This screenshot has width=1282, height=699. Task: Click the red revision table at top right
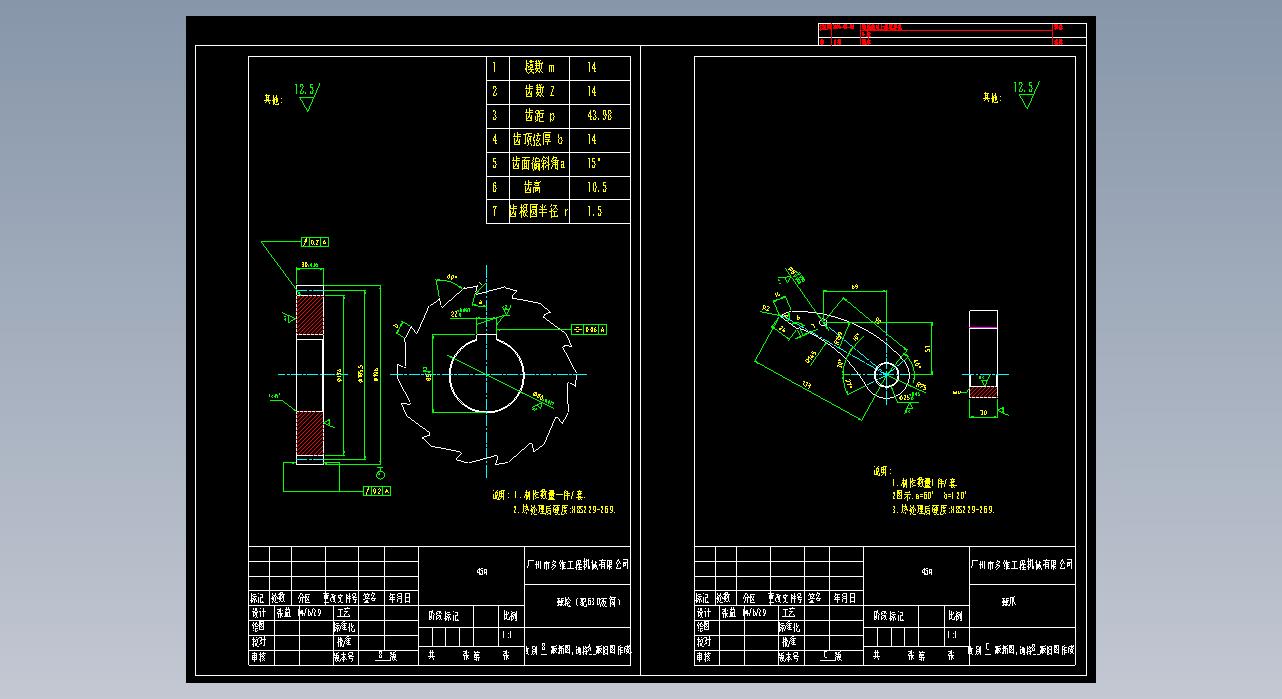tap(951, 34)
